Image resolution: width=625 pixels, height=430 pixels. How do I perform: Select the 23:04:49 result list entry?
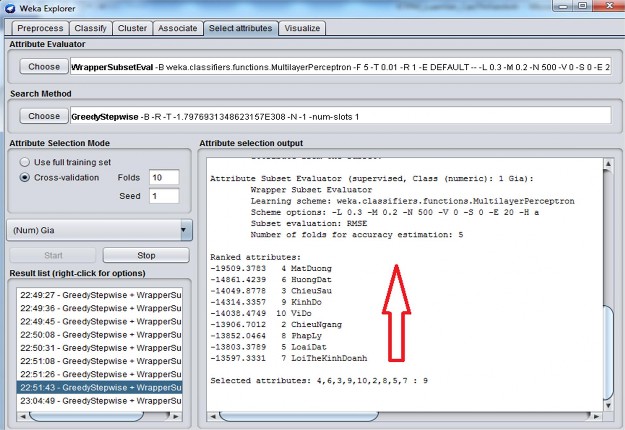[x=100, y=399]
